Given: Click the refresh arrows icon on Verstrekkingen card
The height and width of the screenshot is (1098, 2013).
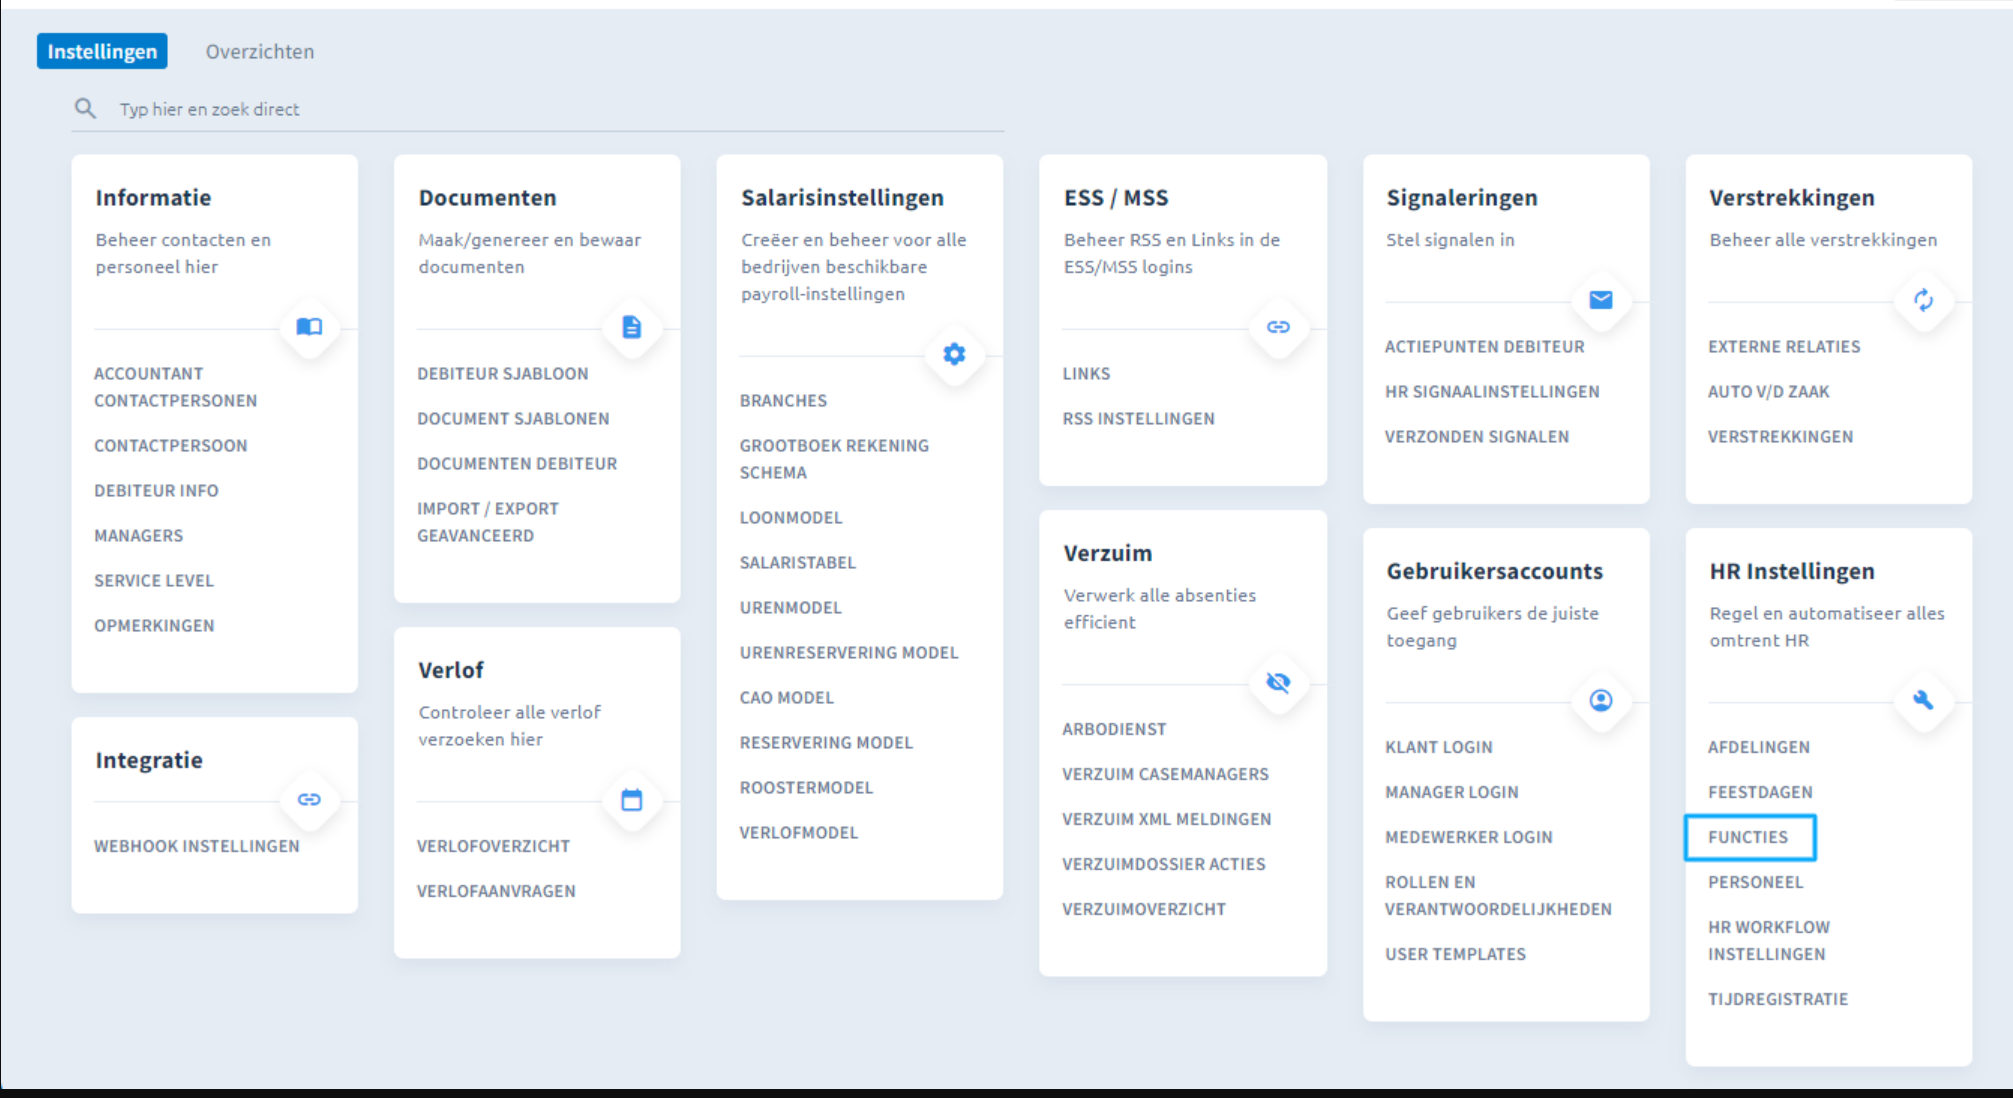Looking at the screenshot, I should [1923, 300].
